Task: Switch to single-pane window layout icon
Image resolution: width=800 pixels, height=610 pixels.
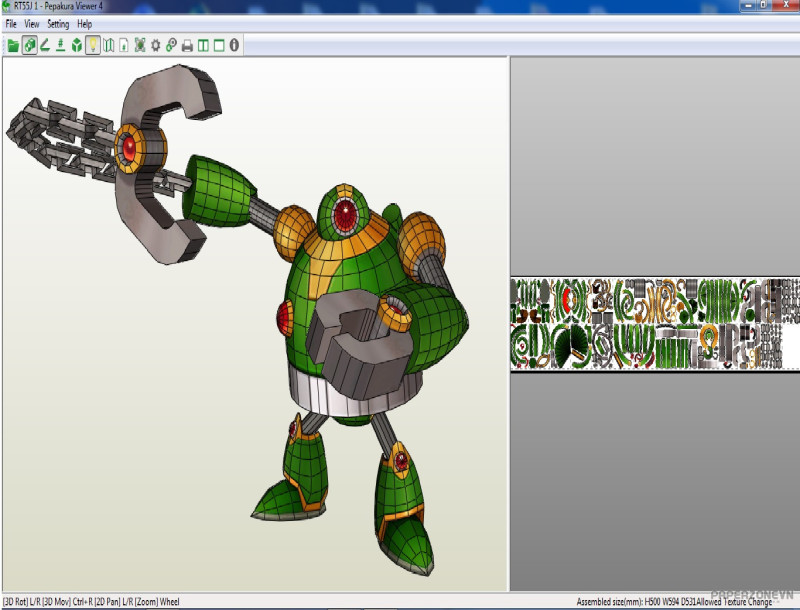Action: tap(218, 45)
